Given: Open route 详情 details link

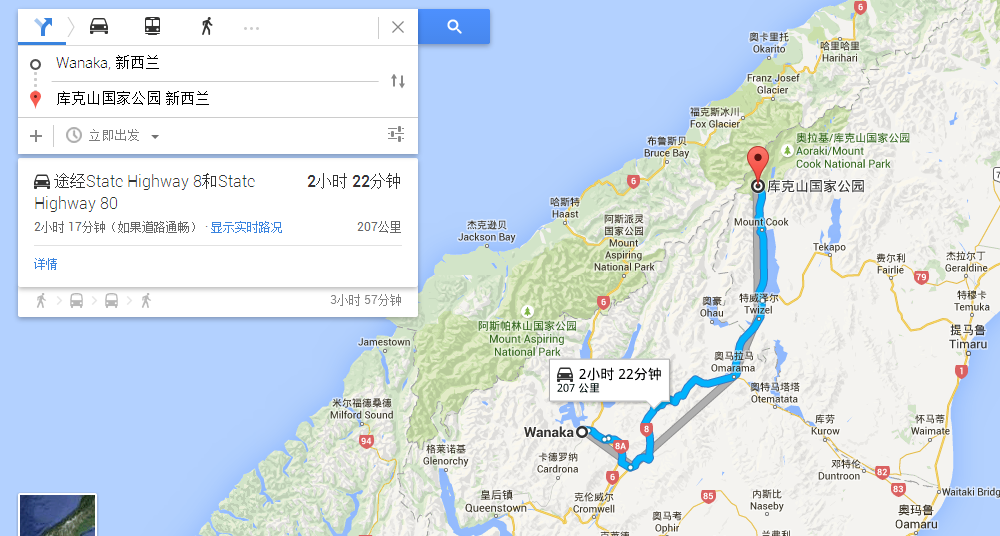Looking at the screenshot, I should click(x=45, y=264).
